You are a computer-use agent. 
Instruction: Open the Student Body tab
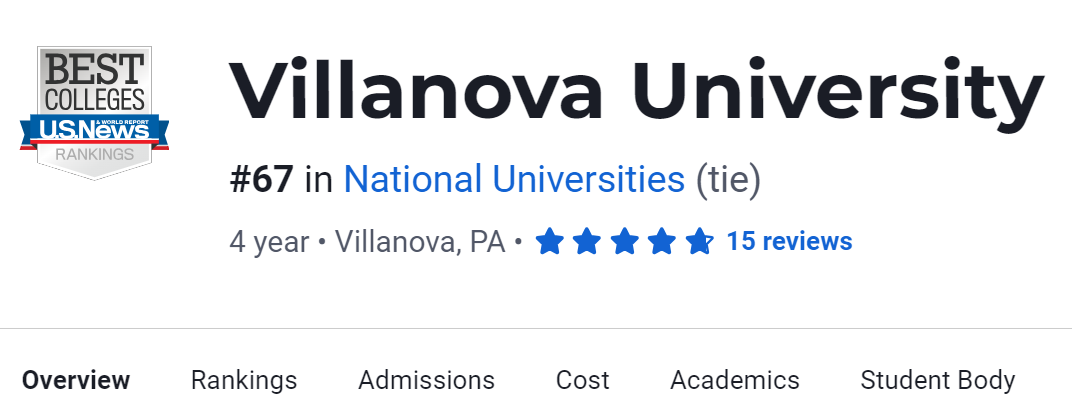coord(937,380)
